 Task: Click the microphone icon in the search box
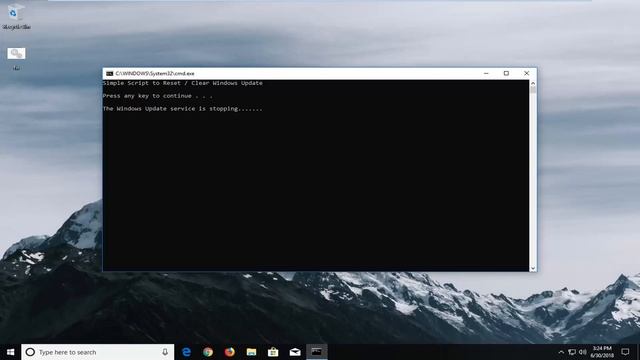165,352
